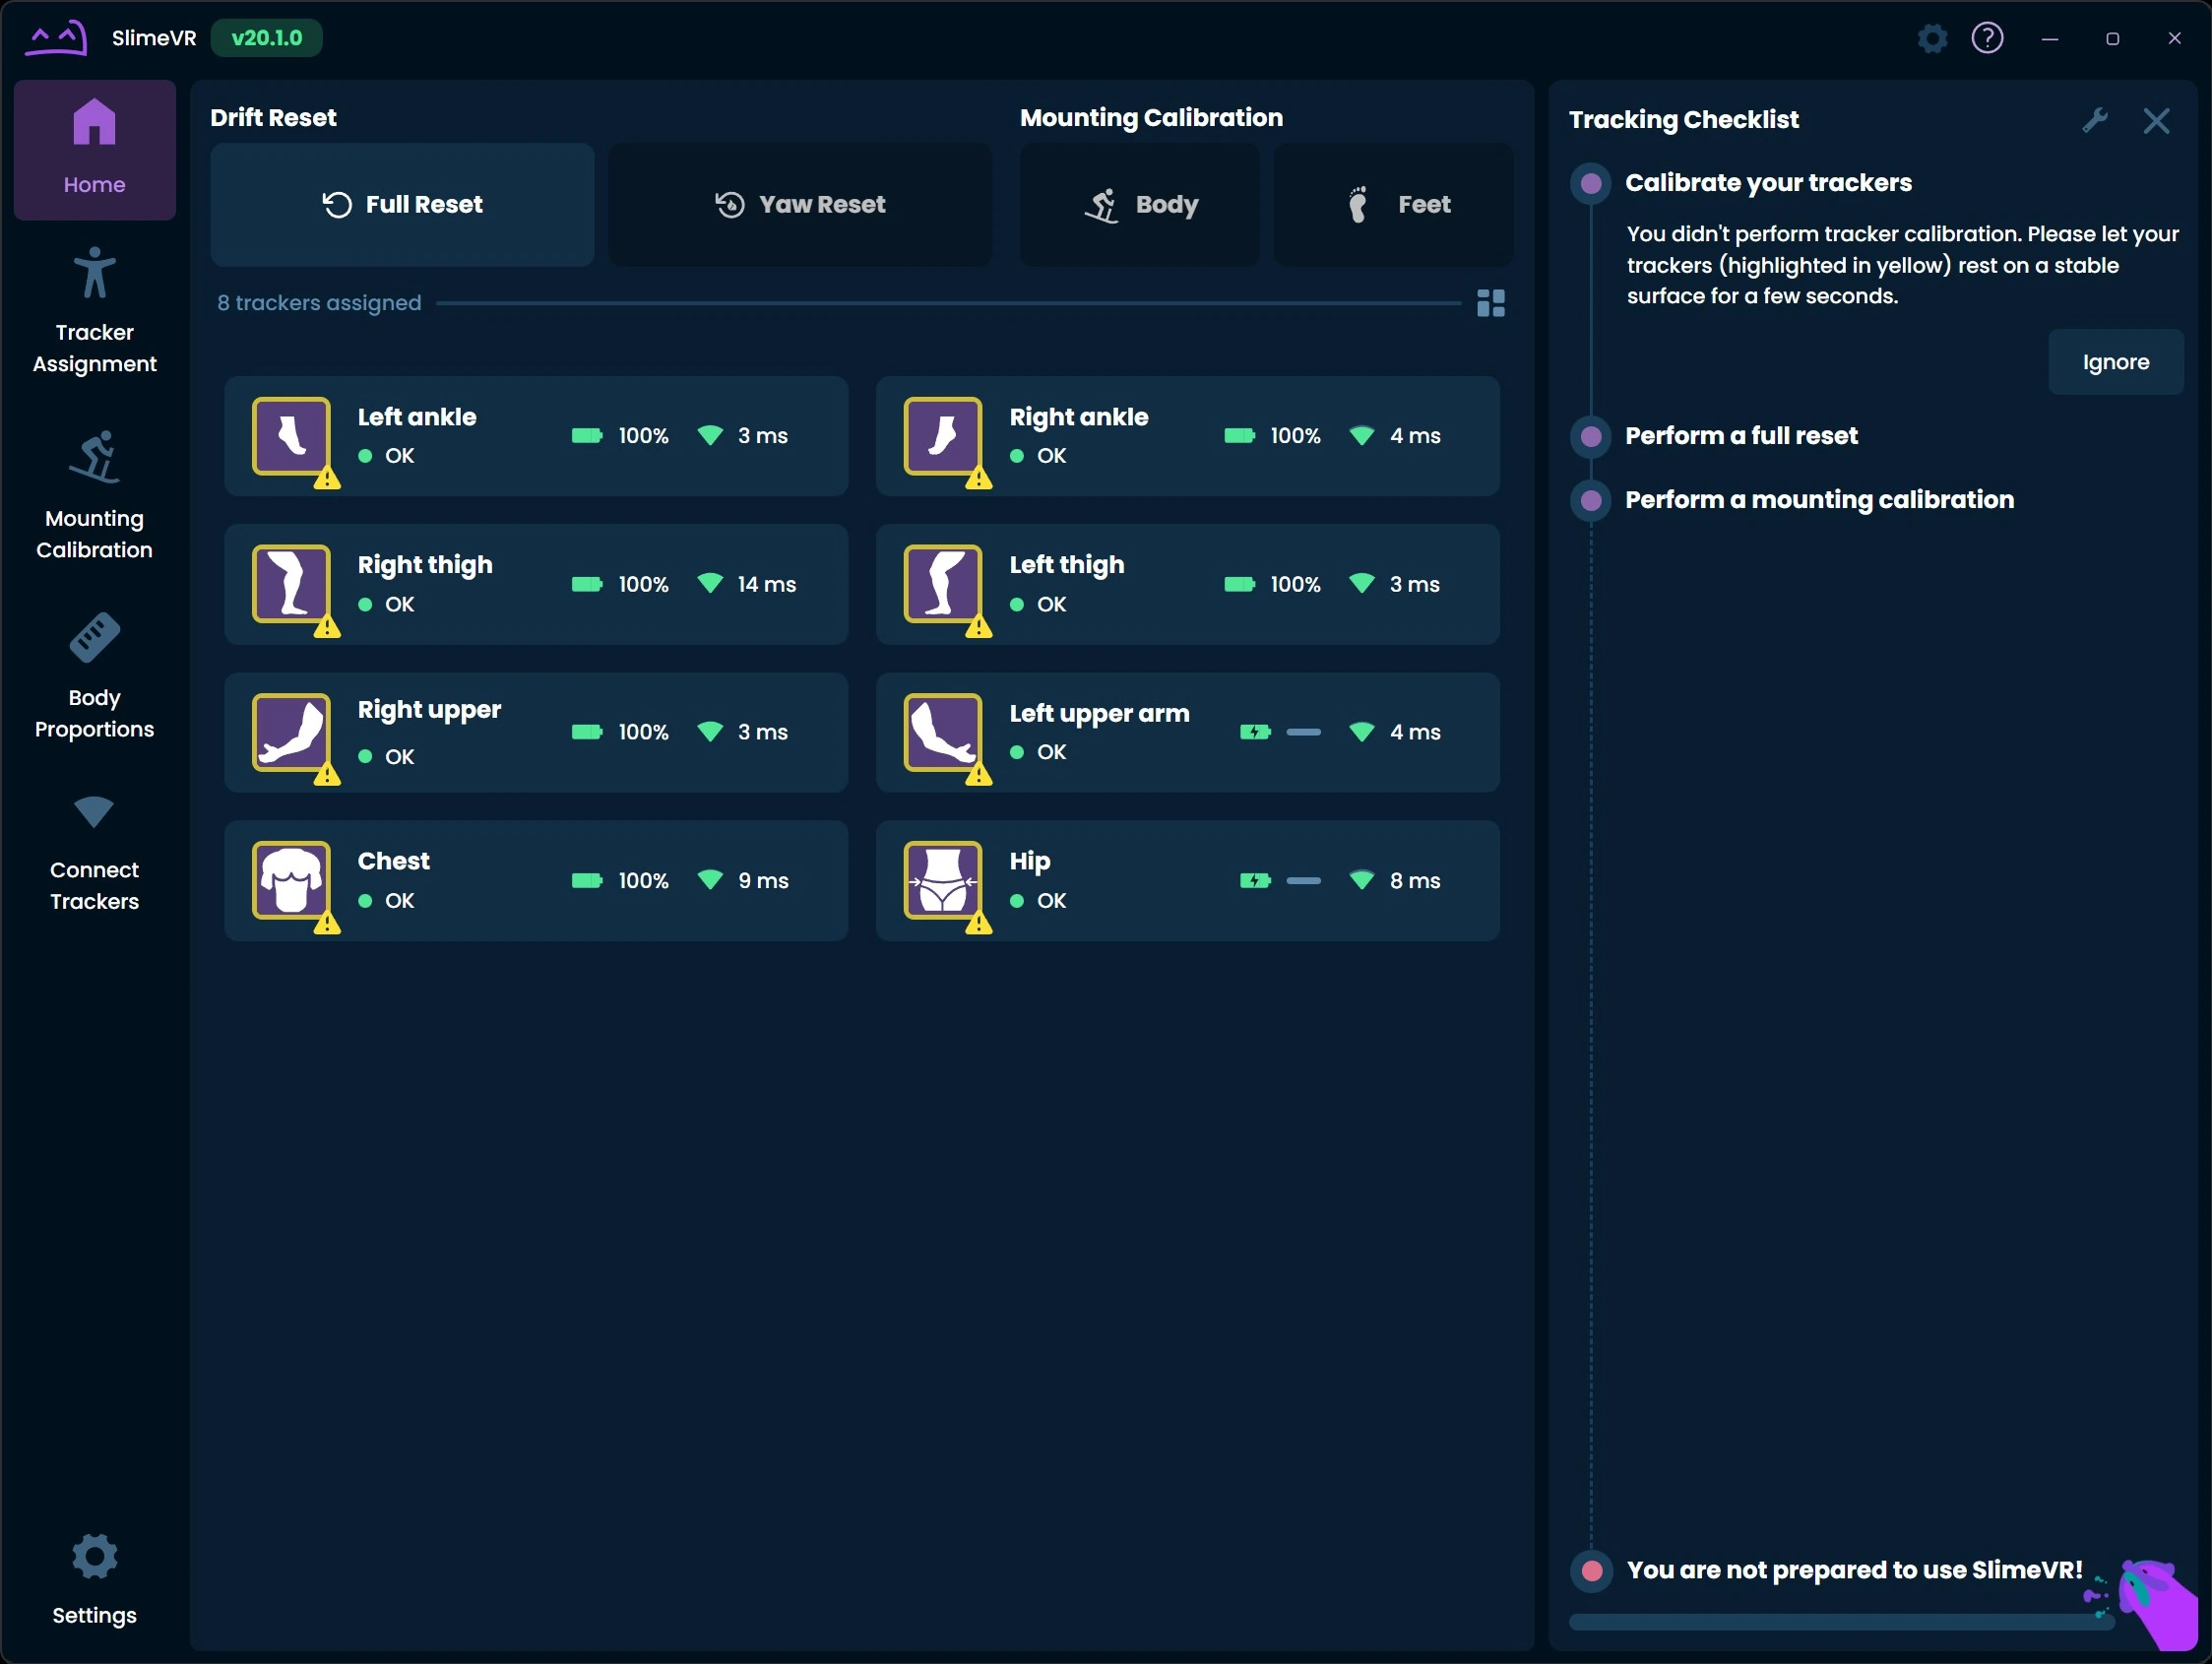
Task: Ignore the tracker calibration warning
Action: click(2116, 362)
